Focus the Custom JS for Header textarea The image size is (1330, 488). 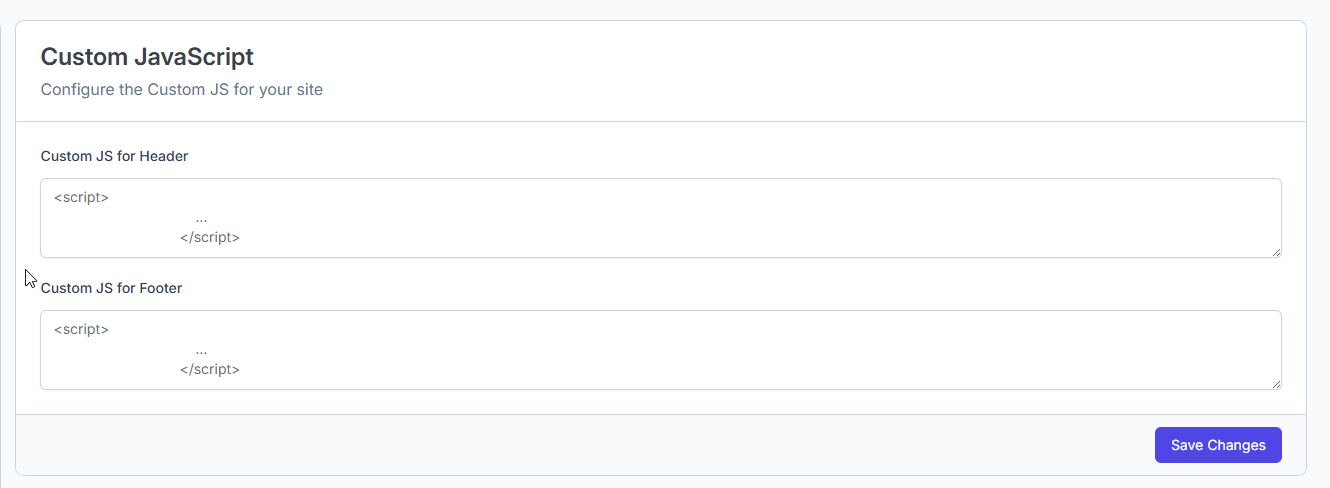click(660, 218)
